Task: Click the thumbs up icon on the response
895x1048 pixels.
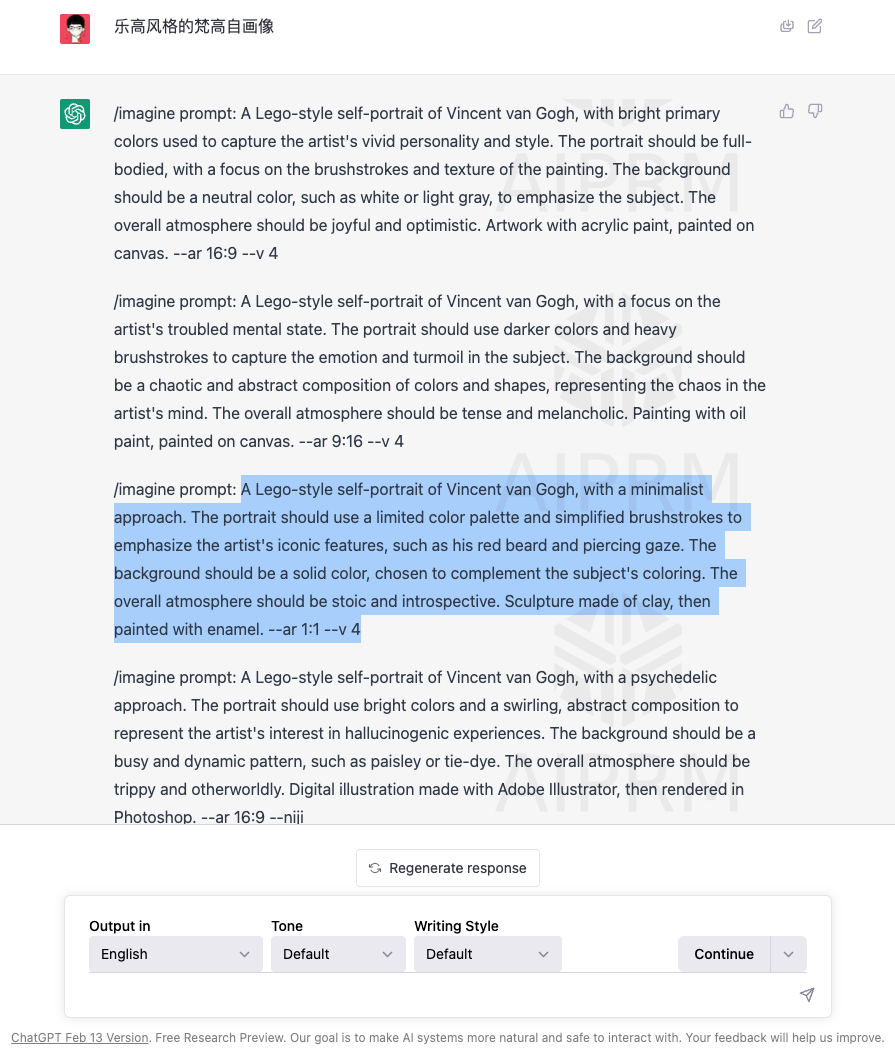Action: coord(787,111)
